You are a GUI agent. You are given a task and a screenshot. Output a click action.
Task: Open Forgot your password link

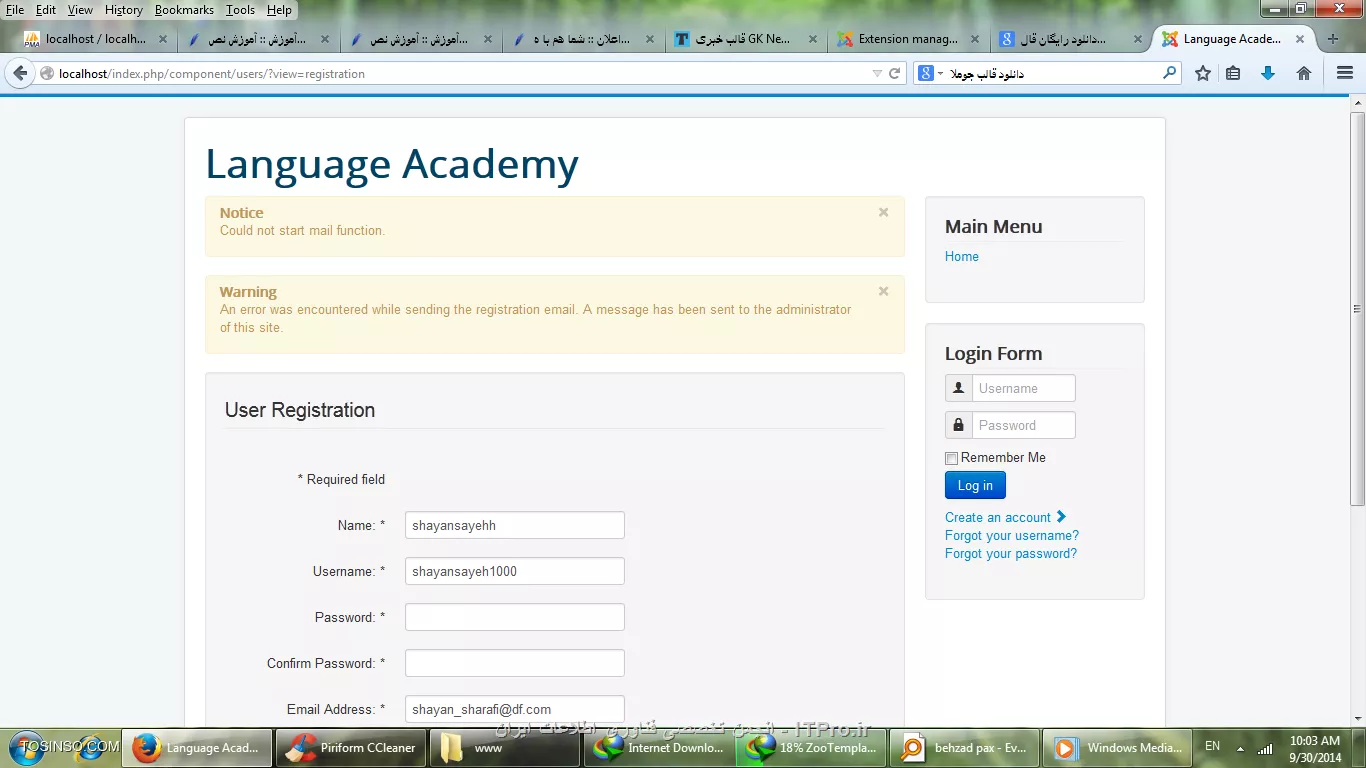coord(1011,553)
